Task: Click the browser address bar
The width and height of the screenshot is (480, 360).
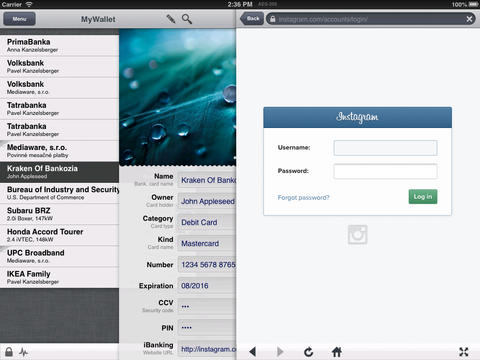Action: [x=371, y=19]
